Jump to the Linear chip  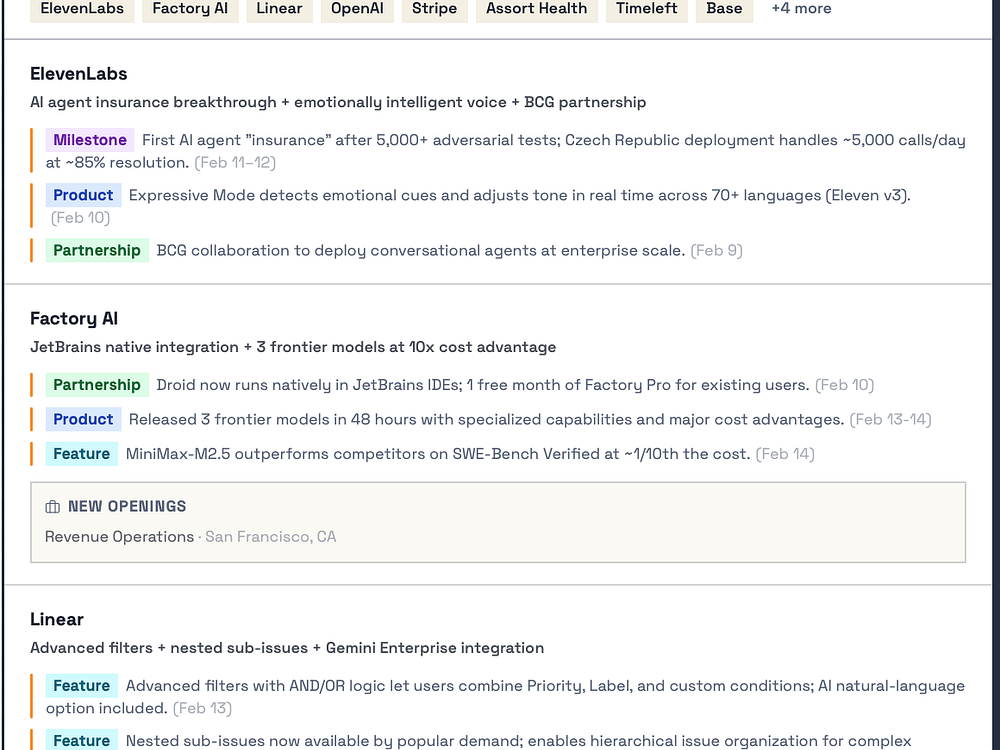click(279, 9)
